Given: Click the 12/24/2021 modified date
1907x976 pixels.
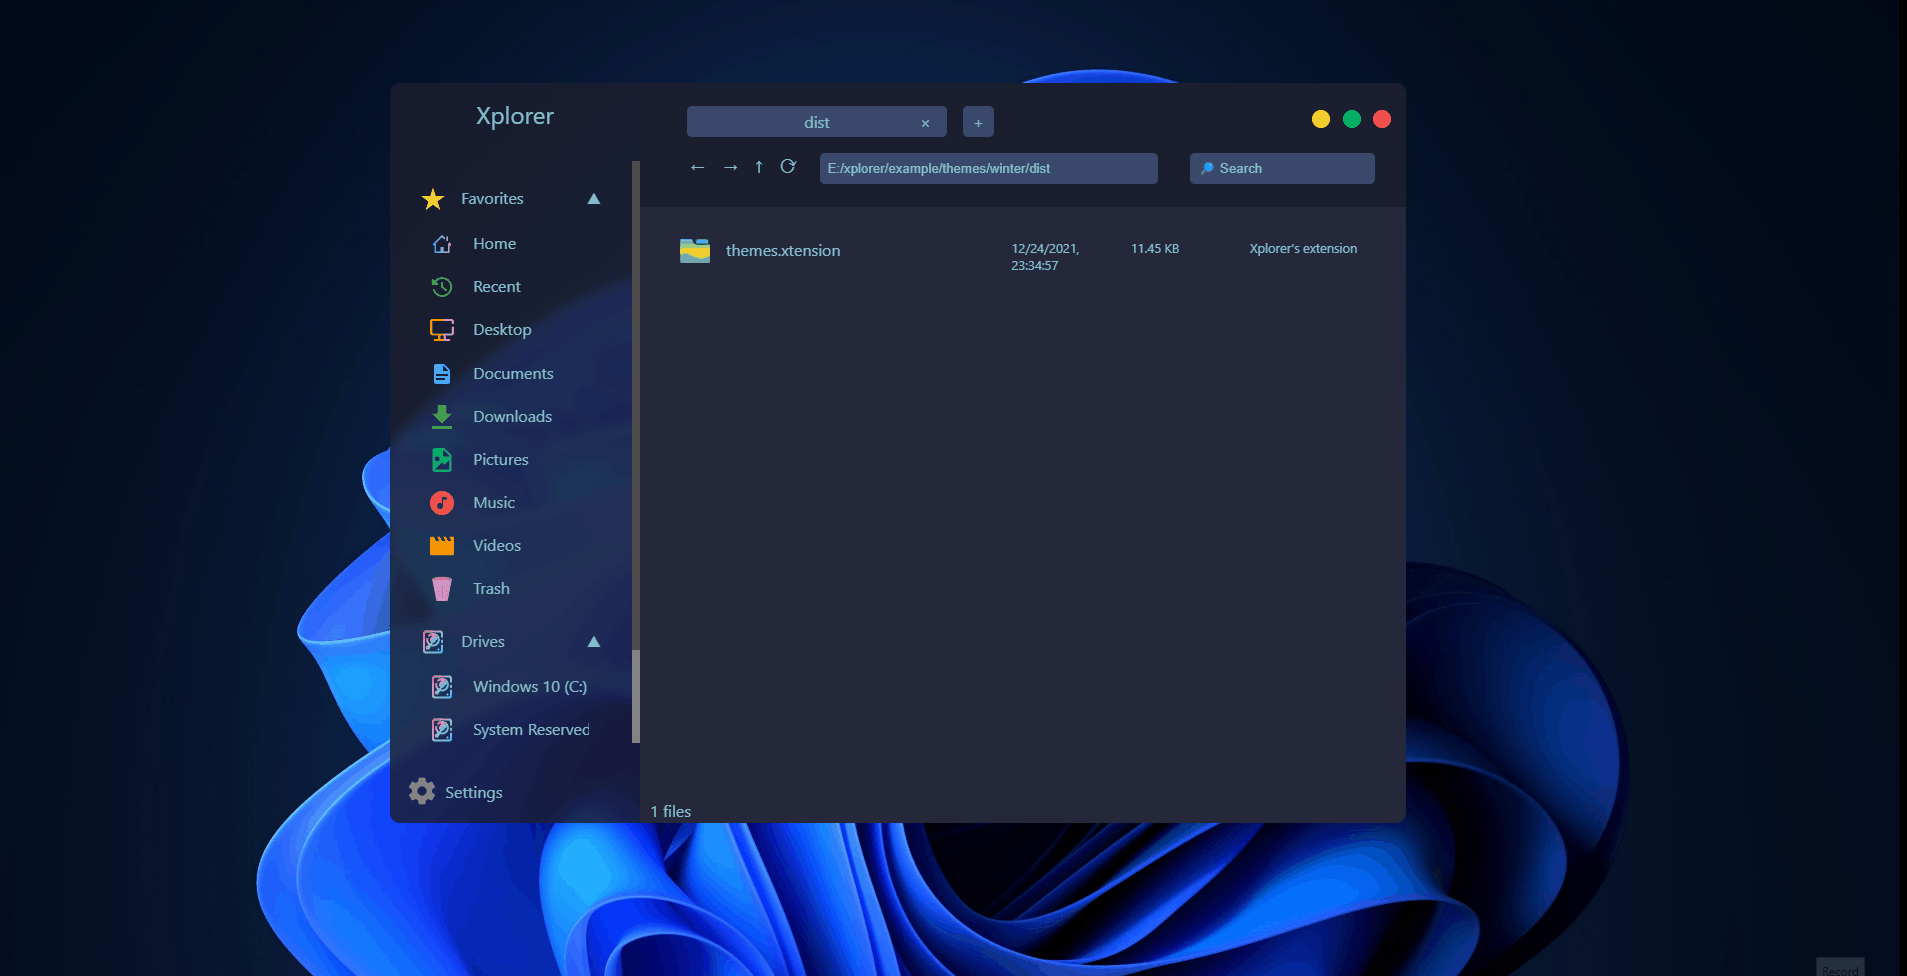Looking at the screenshot, I should tap(1045, 257).
